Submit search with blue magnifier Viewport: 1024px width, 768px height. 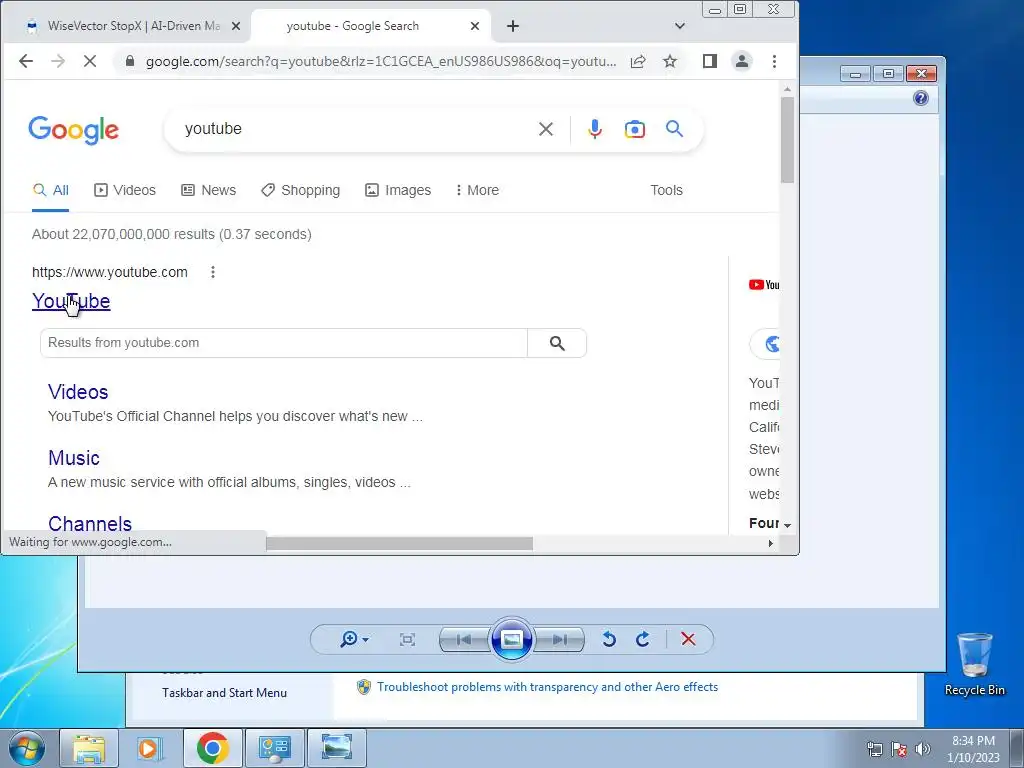coord(674,129)
